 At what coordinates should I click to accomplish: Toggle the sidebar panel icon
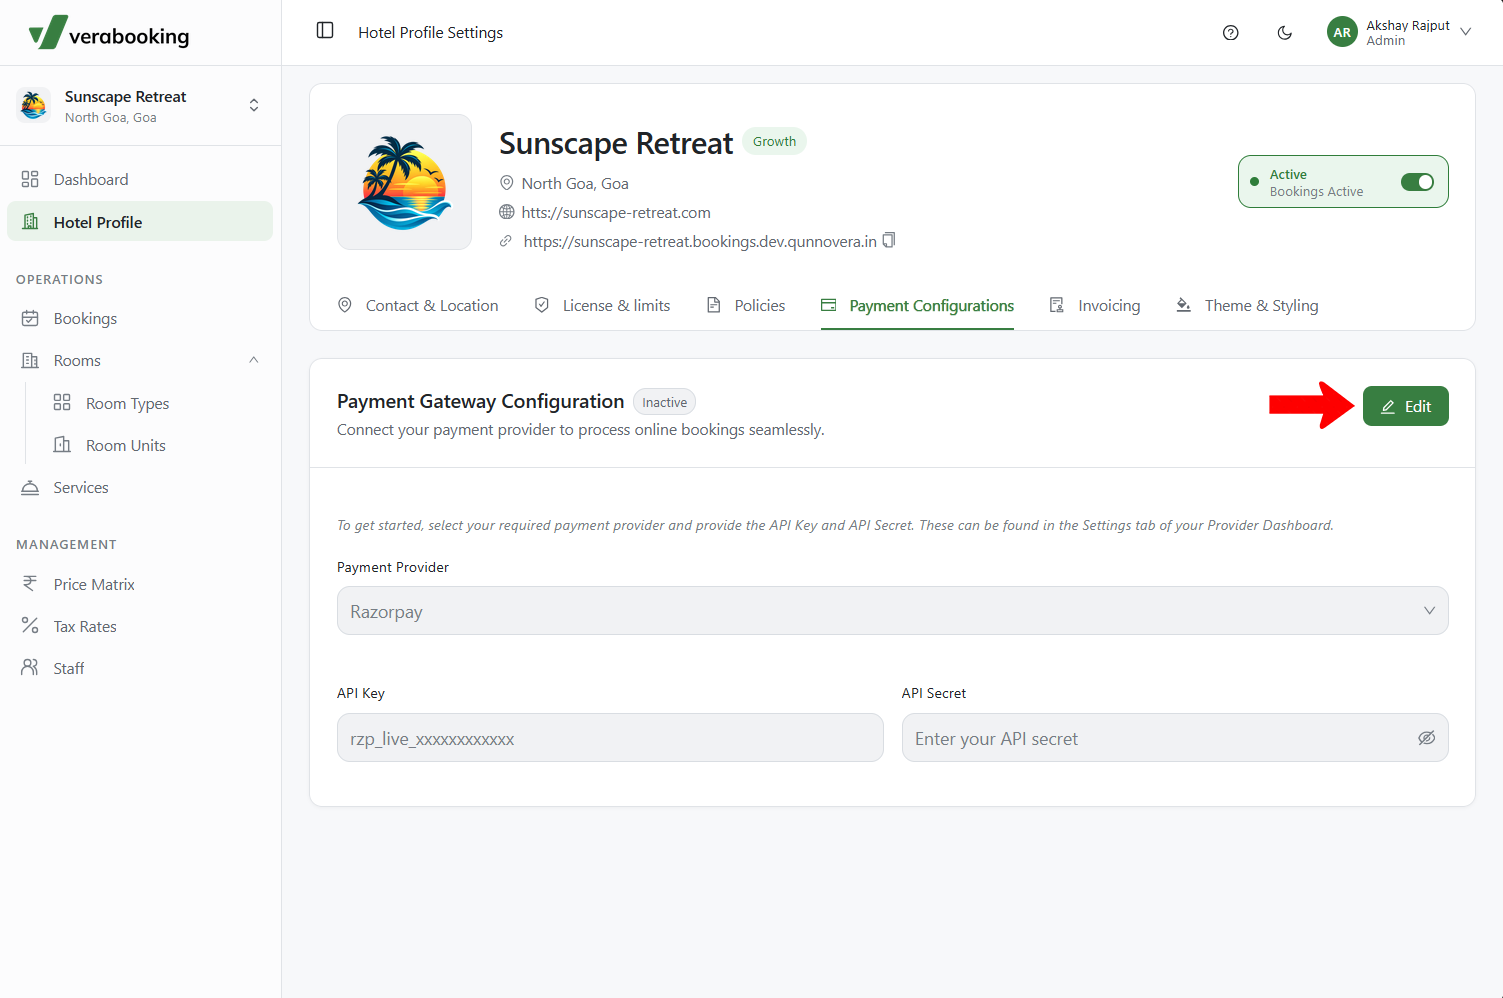pos(325,30)
